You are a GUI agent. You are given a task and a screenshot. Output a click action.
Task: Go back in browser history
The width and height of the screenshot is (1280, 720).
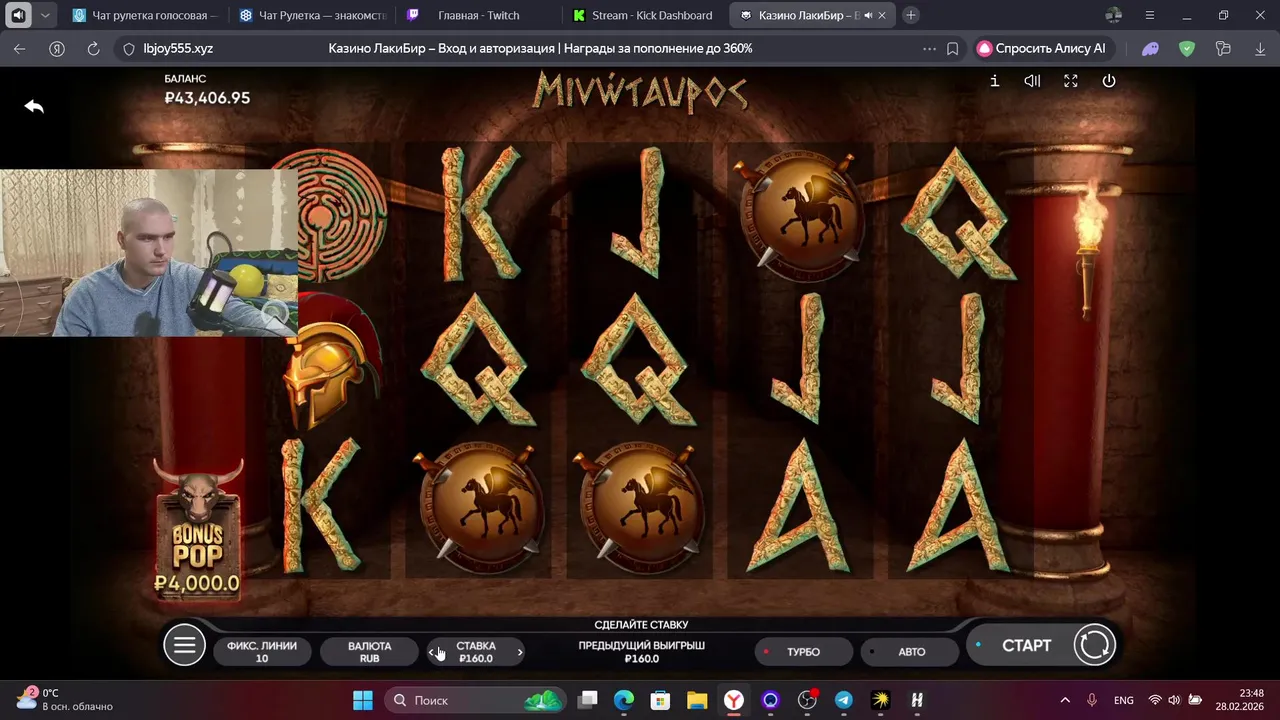point(20,48)
